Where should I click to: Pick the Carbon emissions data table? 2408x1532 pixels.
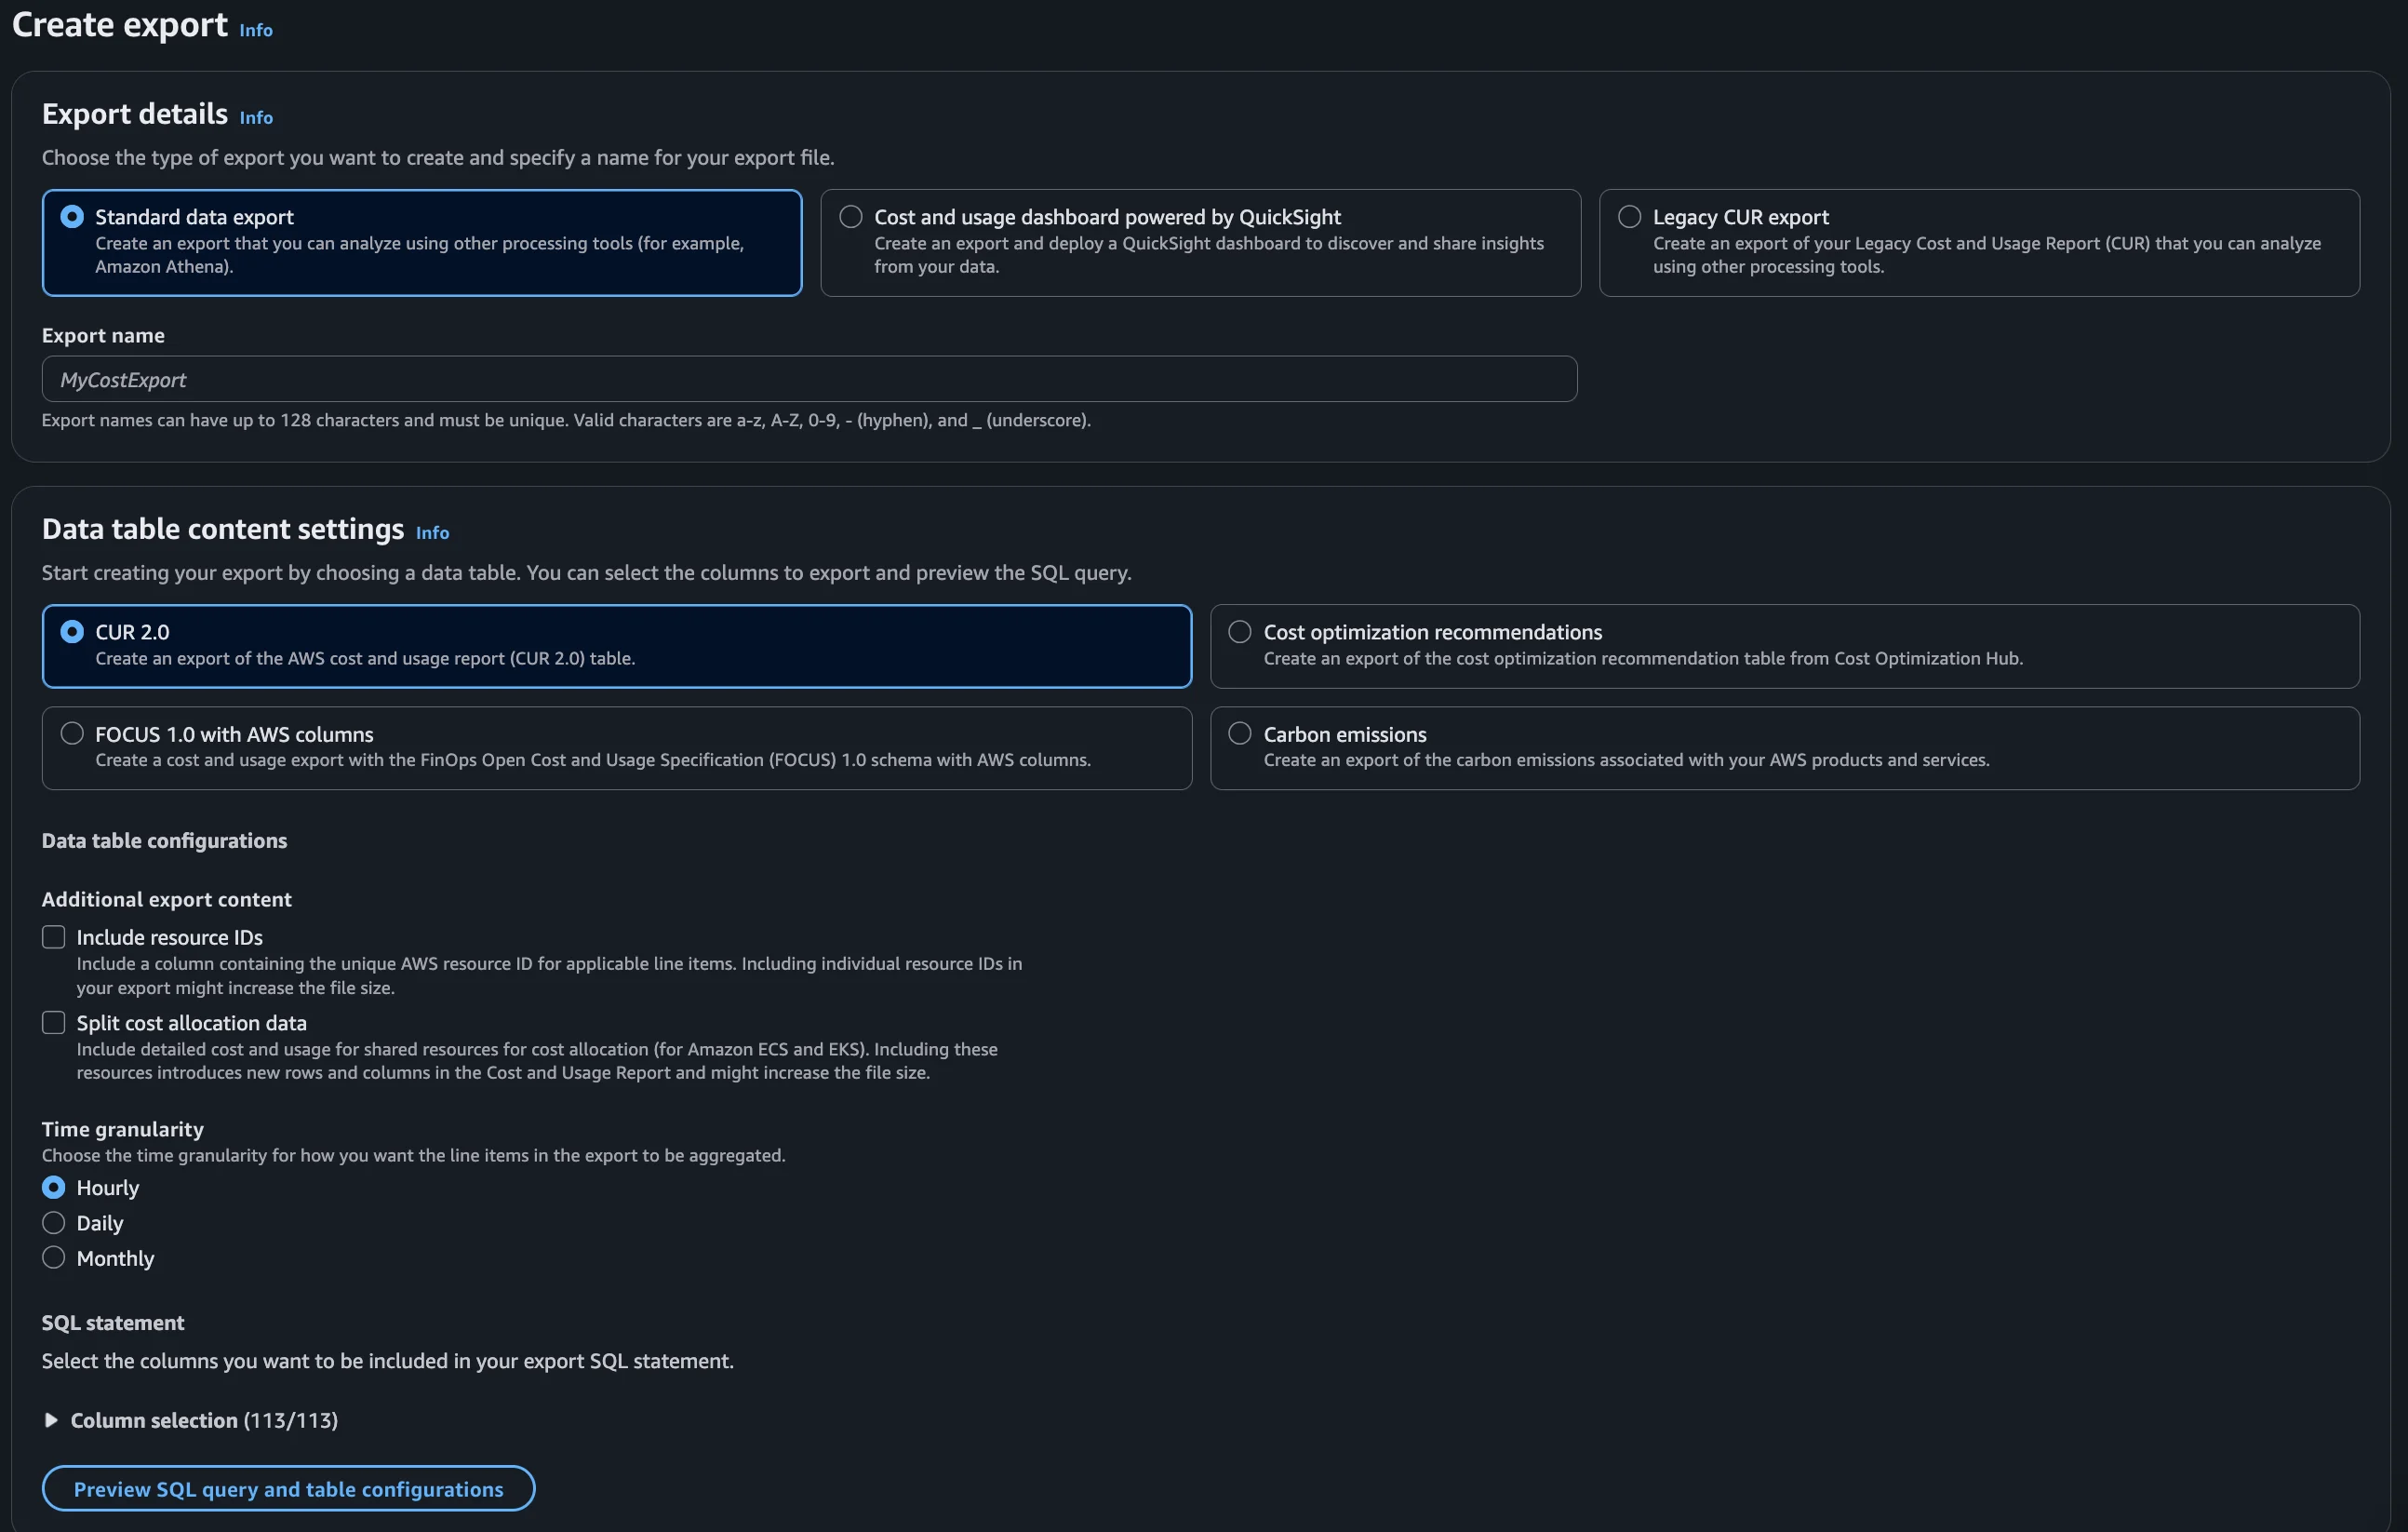(x=1785, y=748)
